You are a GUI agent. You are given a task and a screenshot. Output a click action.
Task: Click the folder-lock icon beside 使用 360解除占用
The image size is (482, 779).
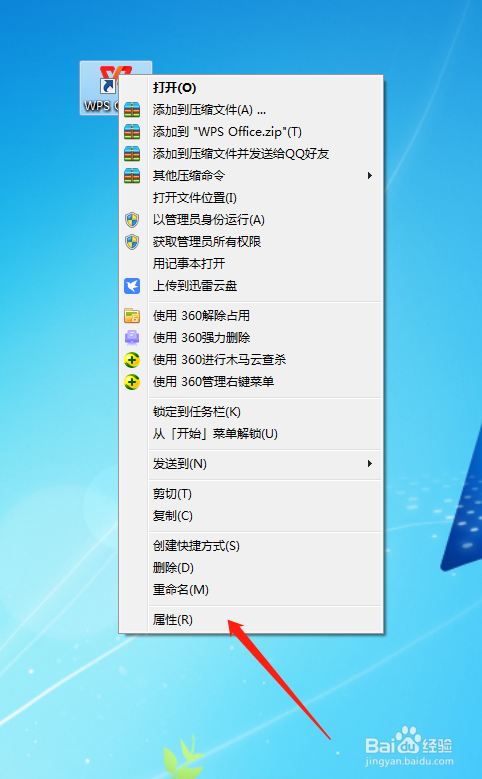(132, 316)
